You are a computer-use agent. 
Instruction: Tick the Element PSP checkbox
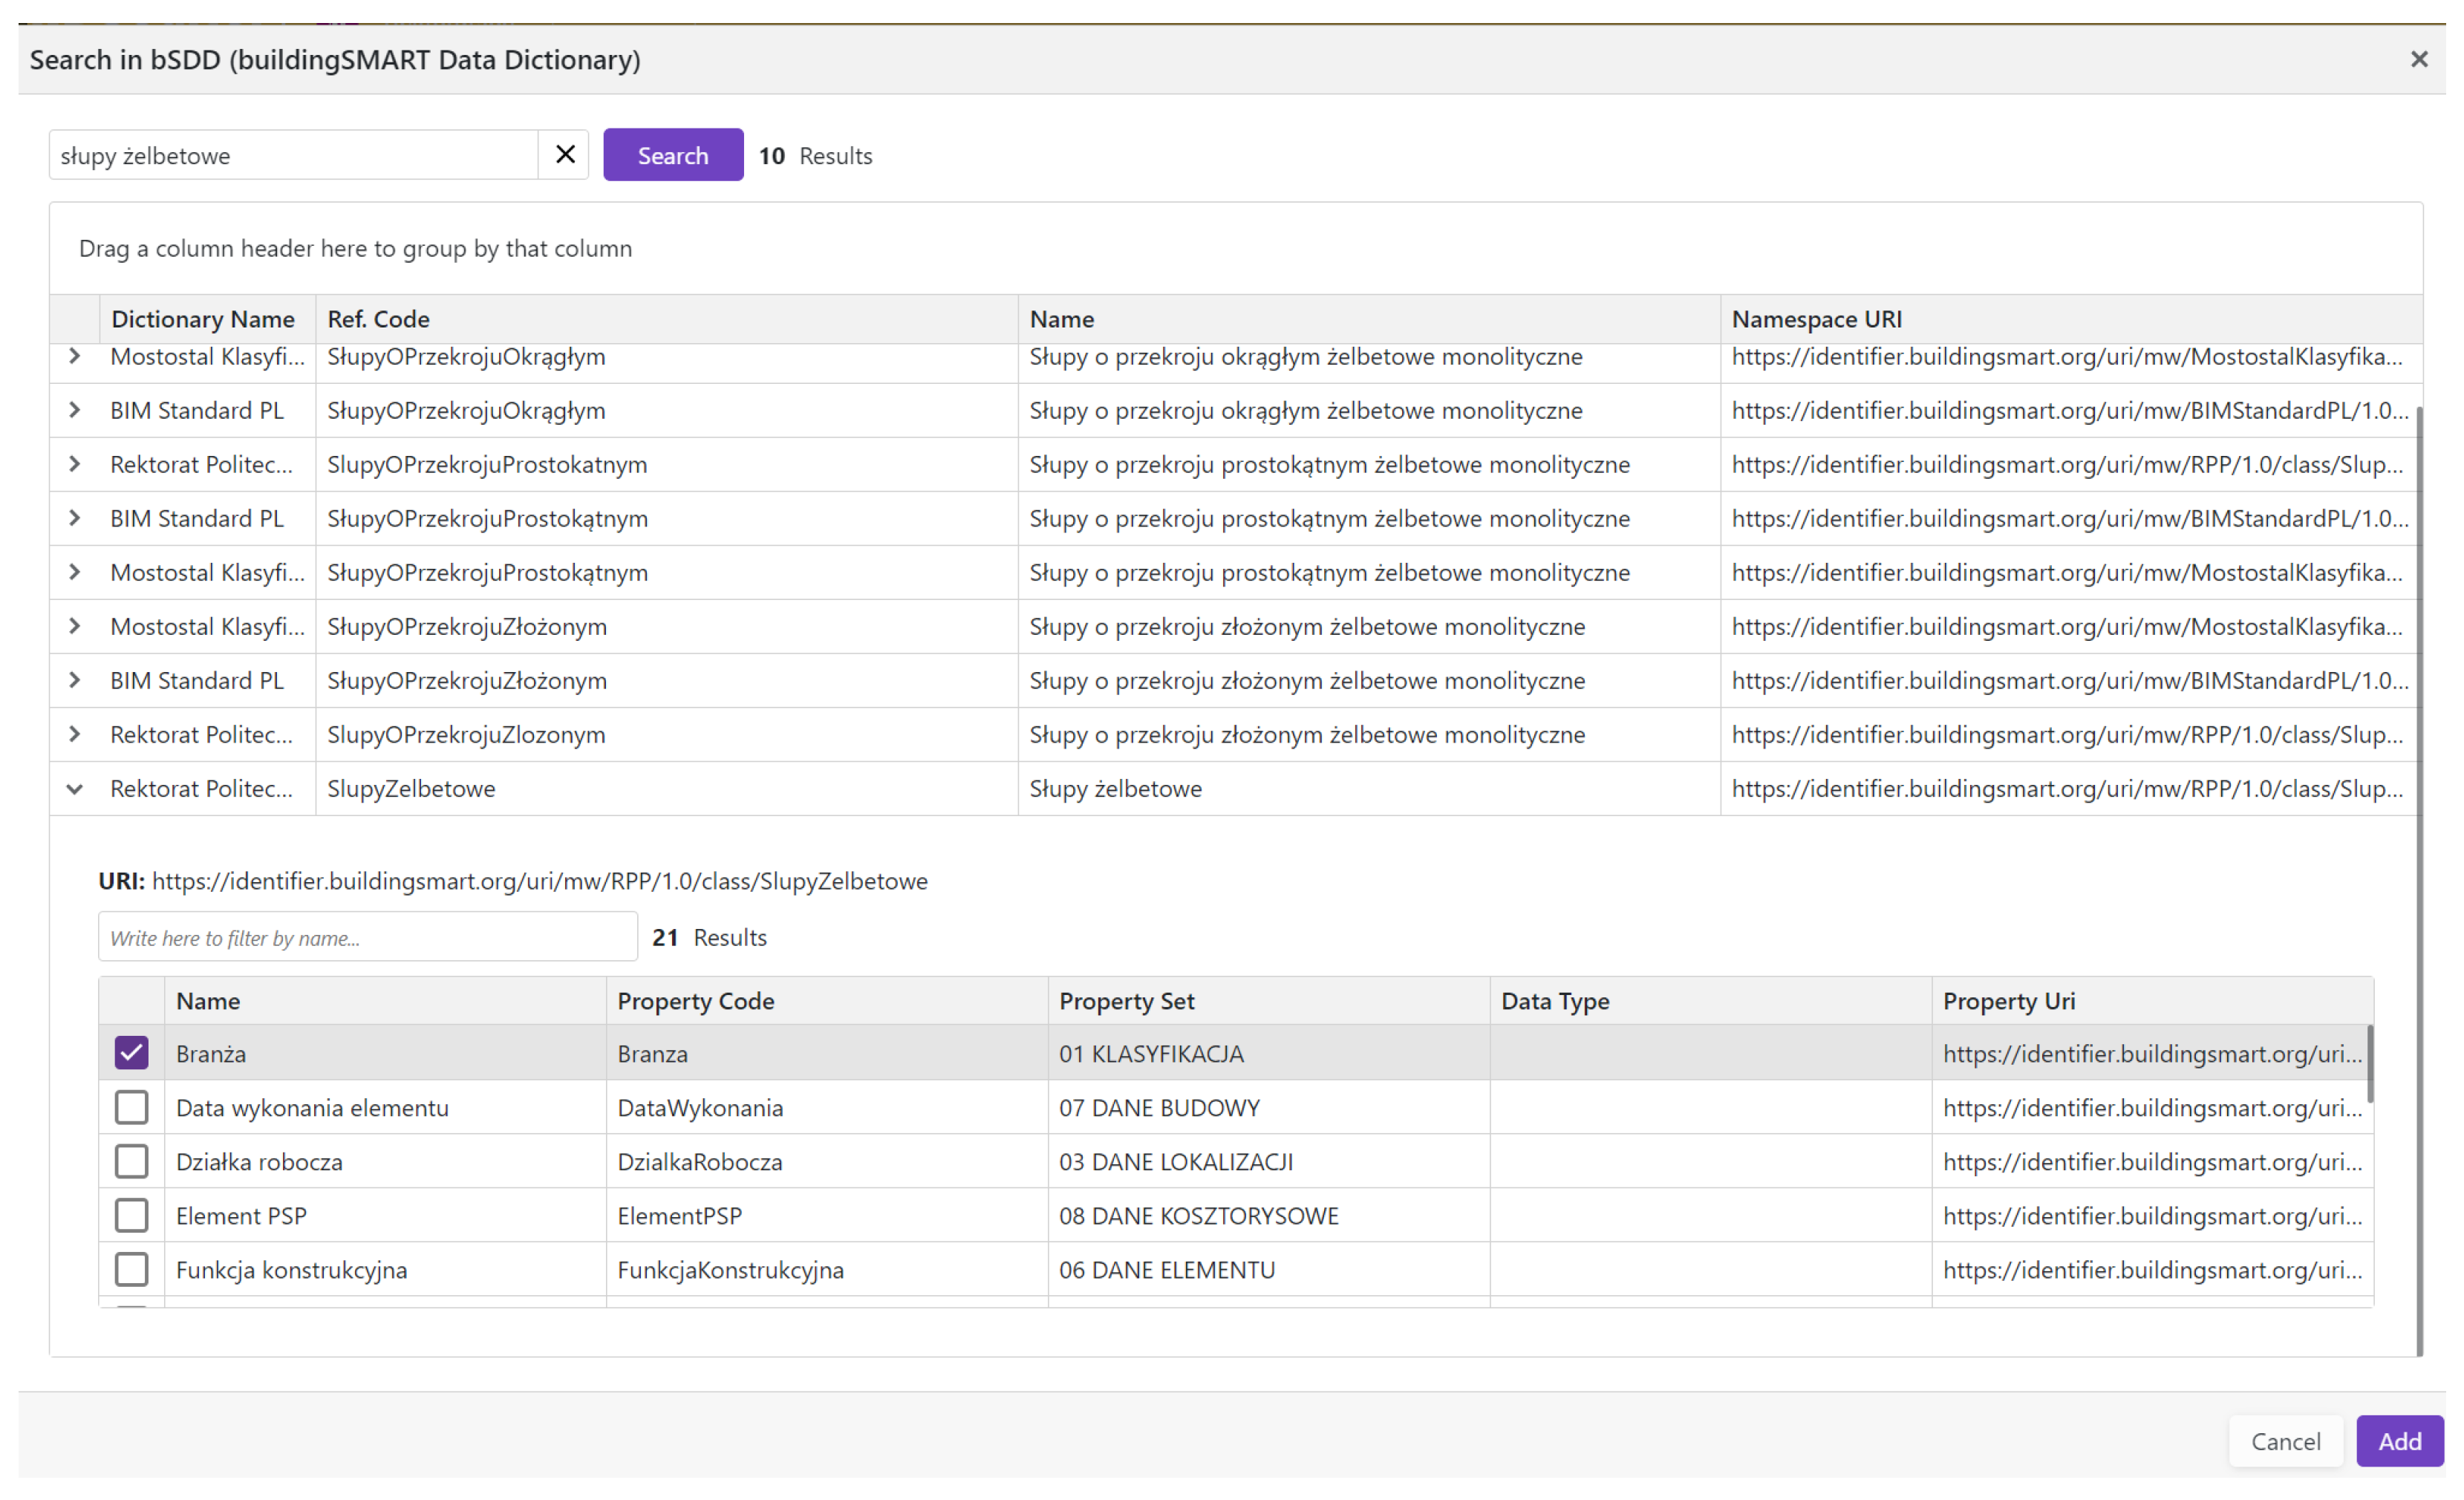point(131,1215)
